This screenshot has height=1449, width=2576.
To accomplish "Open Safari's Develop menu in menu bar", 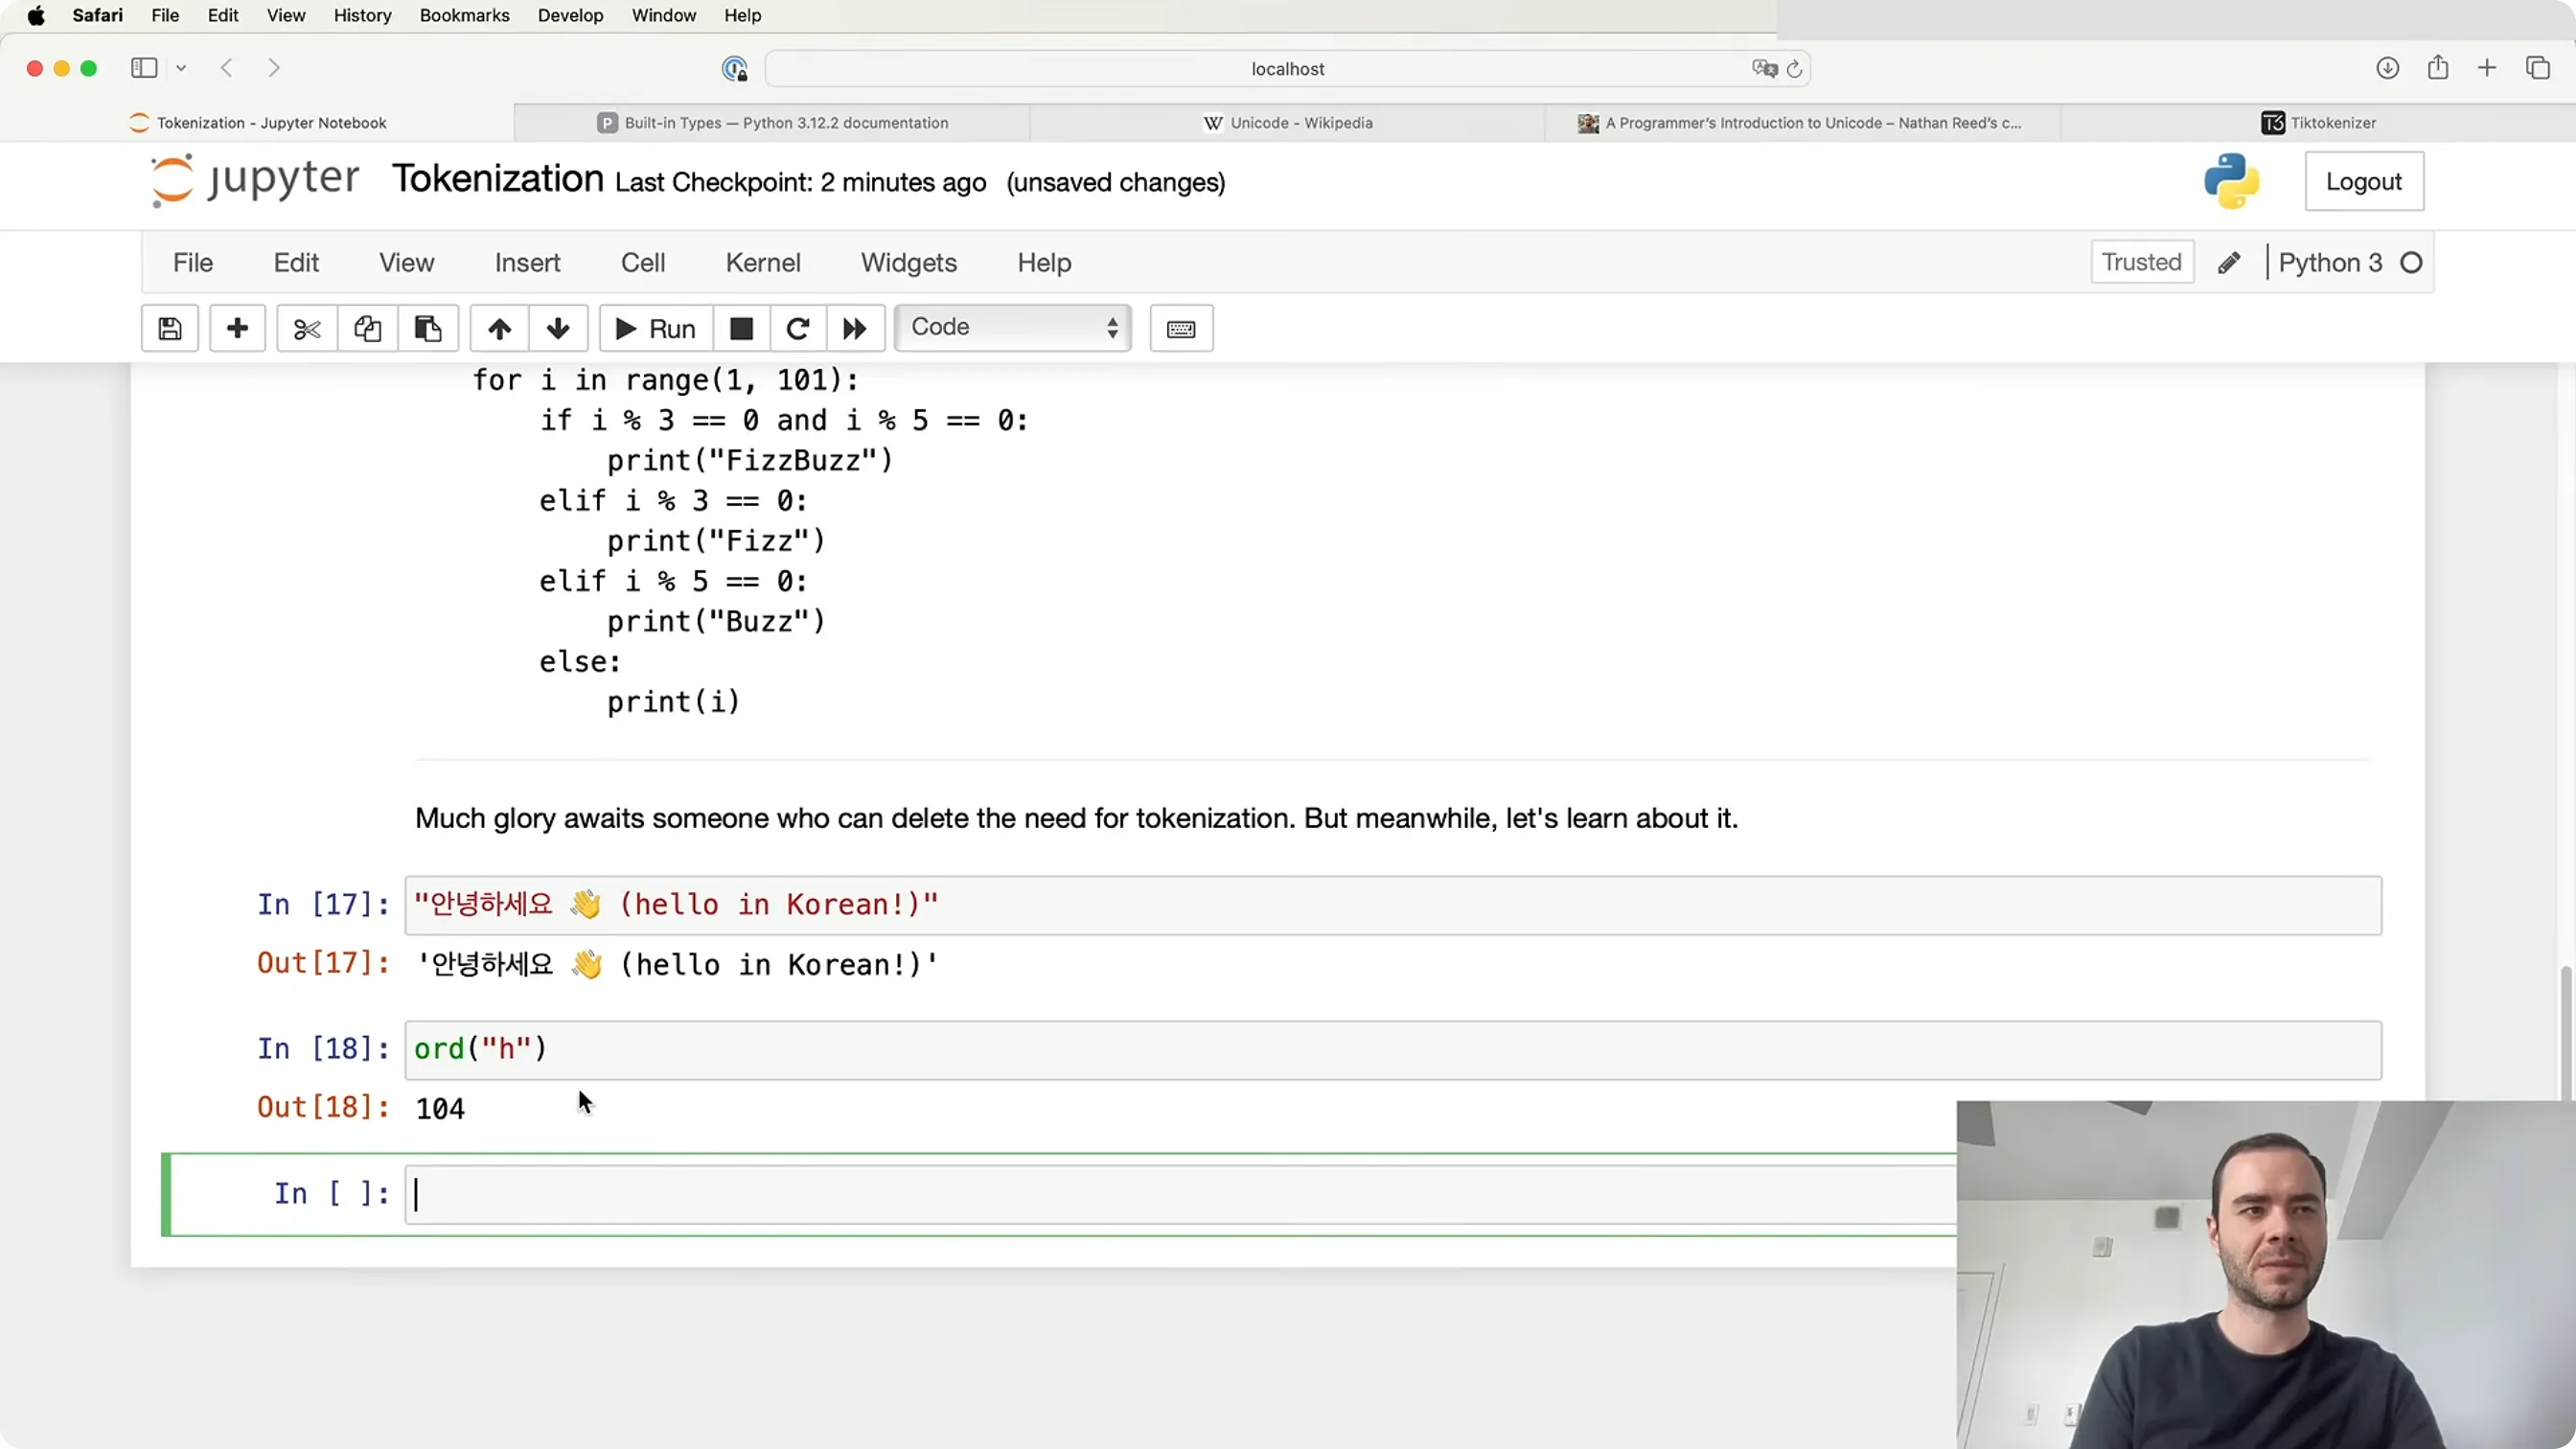I will click(570, 15).
